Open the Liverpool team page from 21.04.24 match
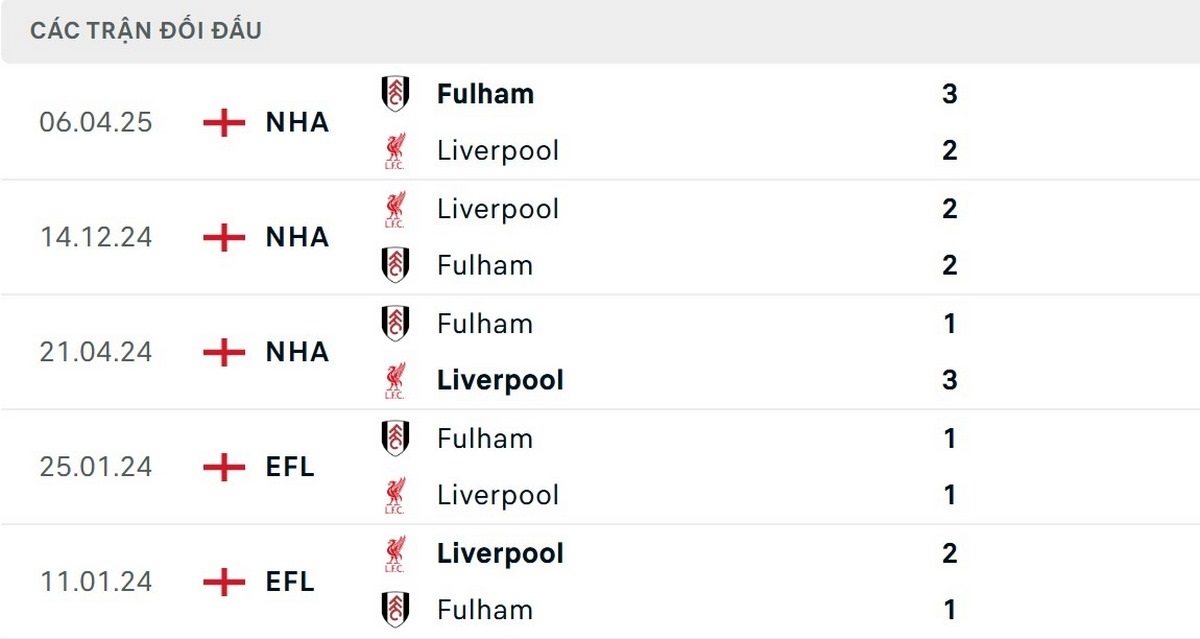 [499, 379]
